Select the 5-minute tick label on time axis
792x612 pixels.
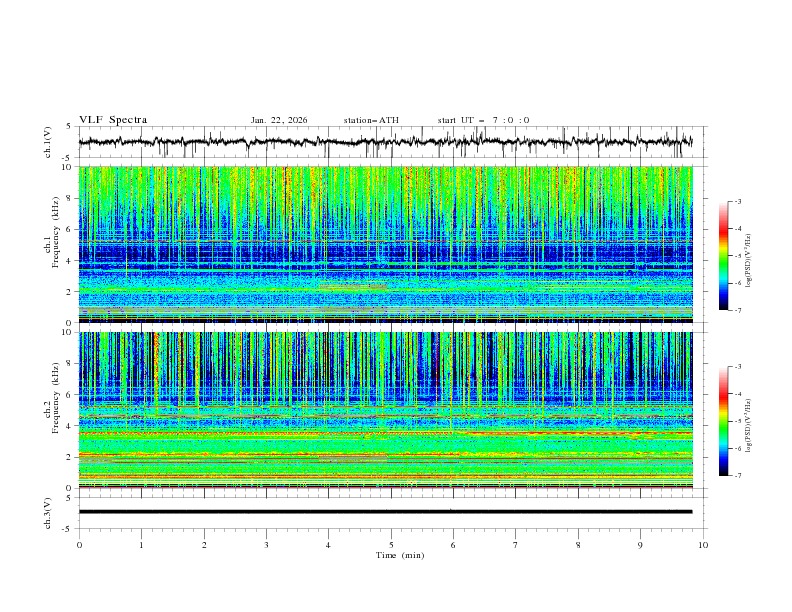pyautogui.click(x=391, y=544)
